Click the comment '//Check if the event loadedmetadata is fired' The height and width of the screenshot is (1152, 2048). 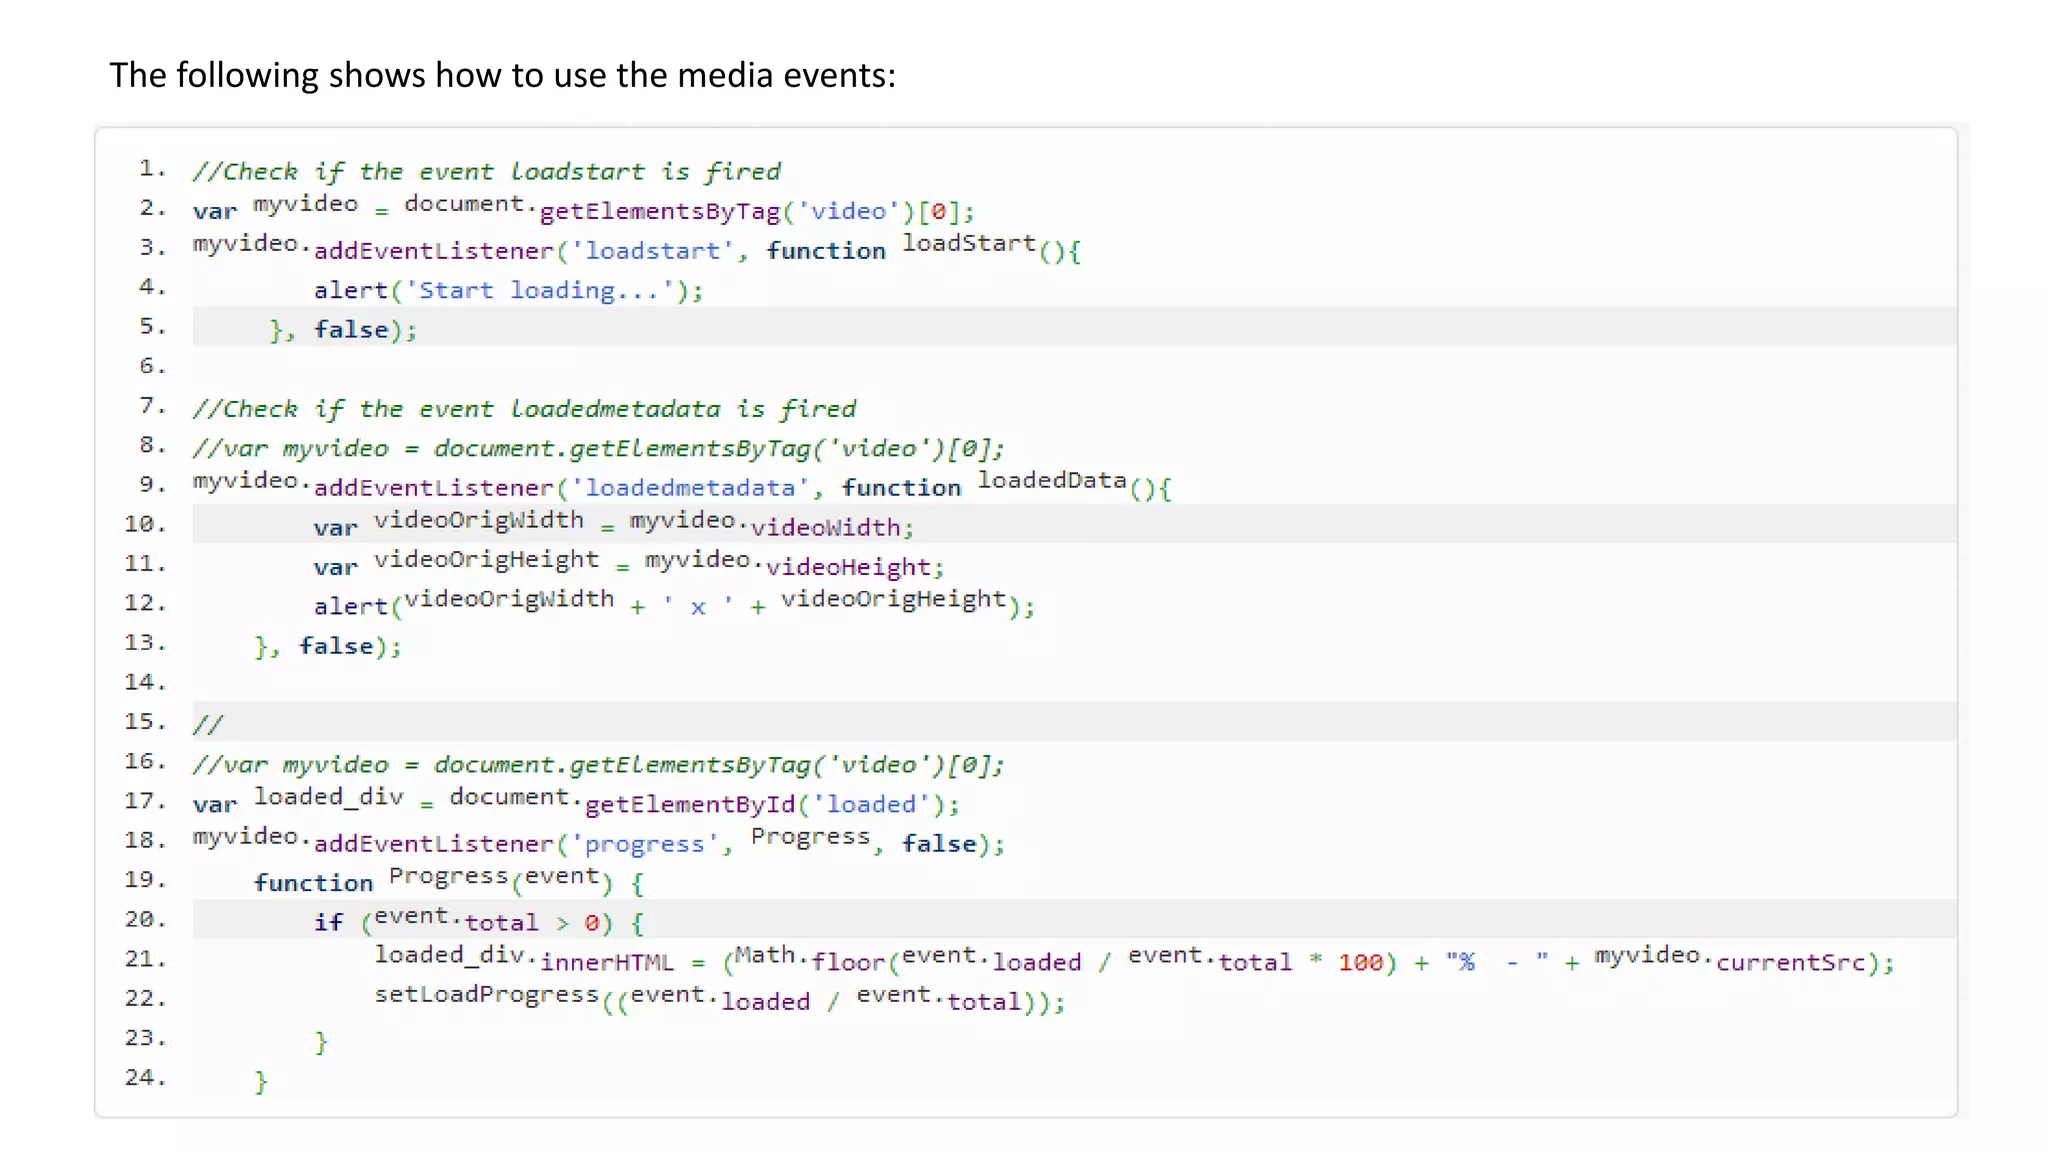click(524, 409)
